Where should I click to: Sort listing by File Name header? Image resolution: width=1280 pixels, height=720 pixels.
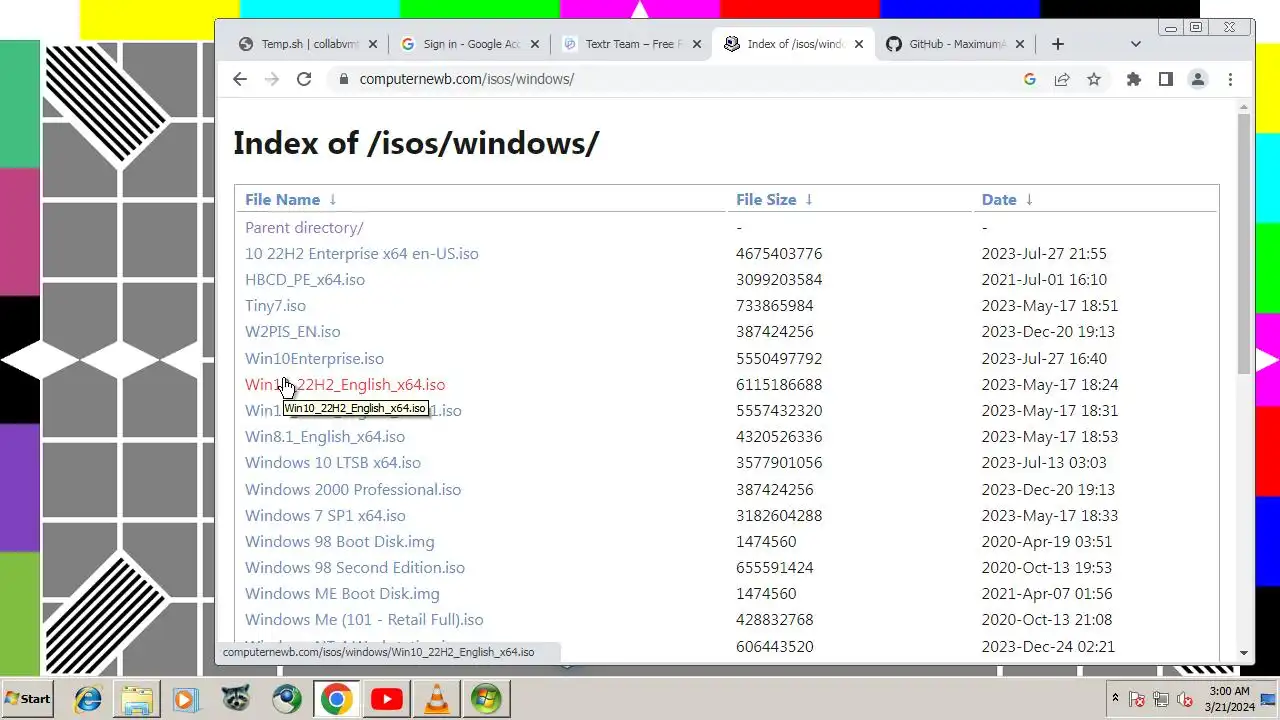(282, 200)
